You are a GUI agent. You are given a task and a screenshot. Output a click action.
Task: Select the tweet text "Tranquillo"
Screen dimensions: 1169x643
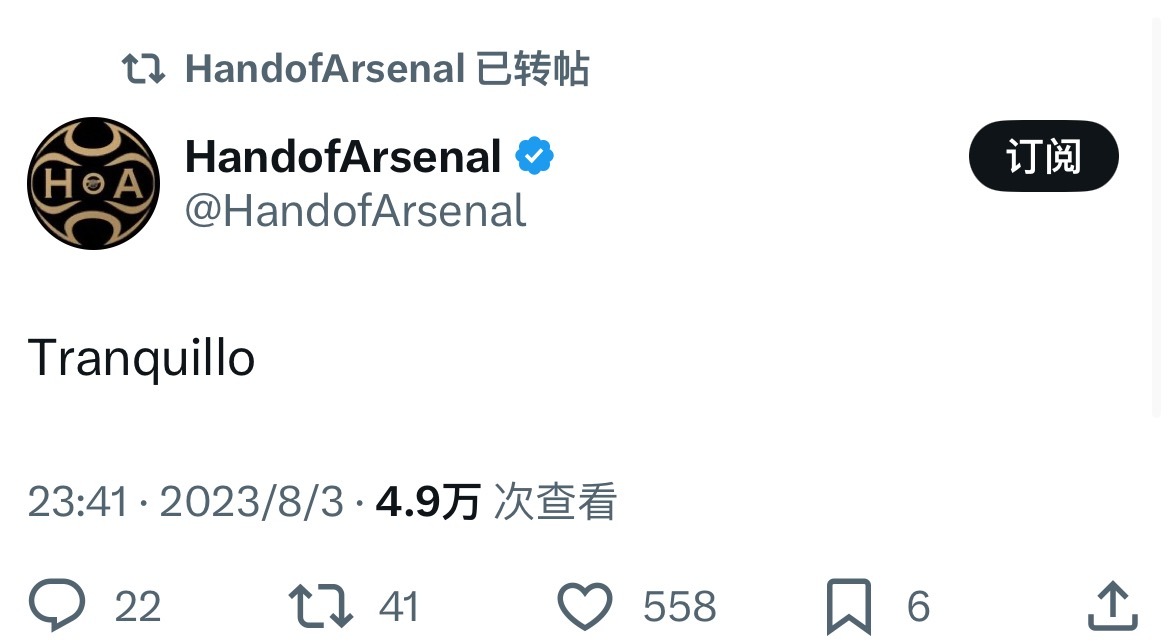pyautogui.click(x=141, y=358)
